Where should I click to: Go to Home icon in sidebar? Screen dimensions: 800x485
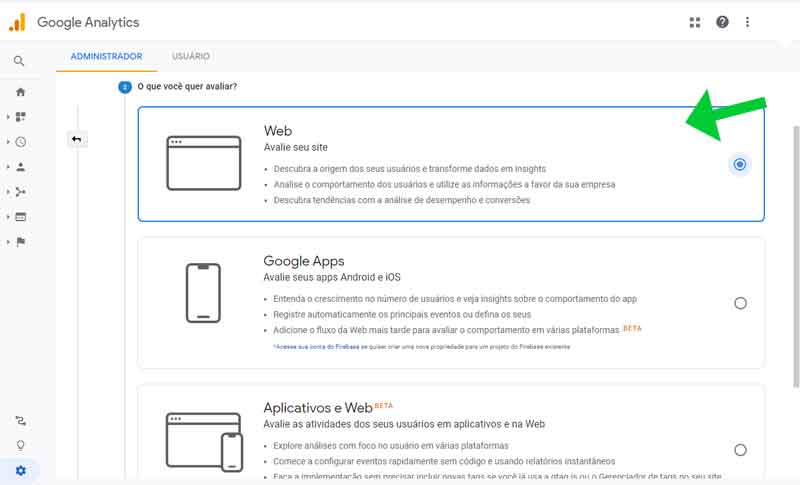click(20, 92)
